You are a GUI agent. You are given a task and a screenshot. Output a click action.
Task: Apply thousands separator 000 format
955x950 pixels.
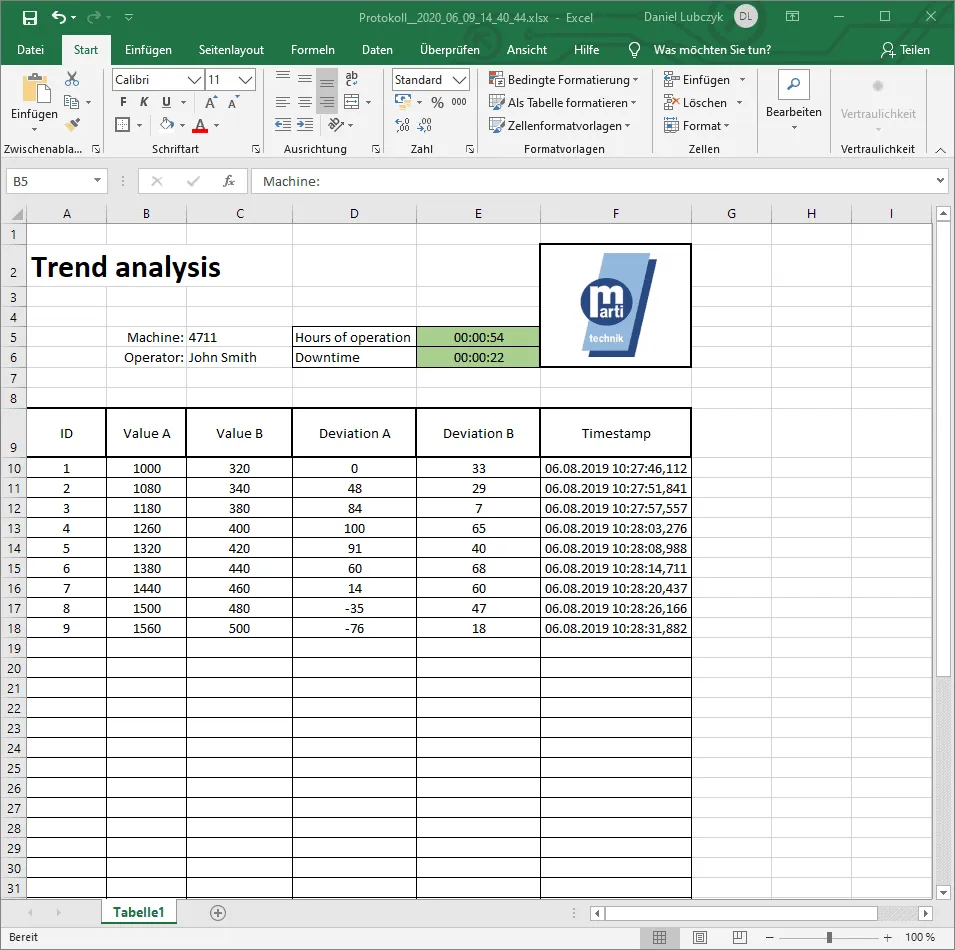pos(459,102)
